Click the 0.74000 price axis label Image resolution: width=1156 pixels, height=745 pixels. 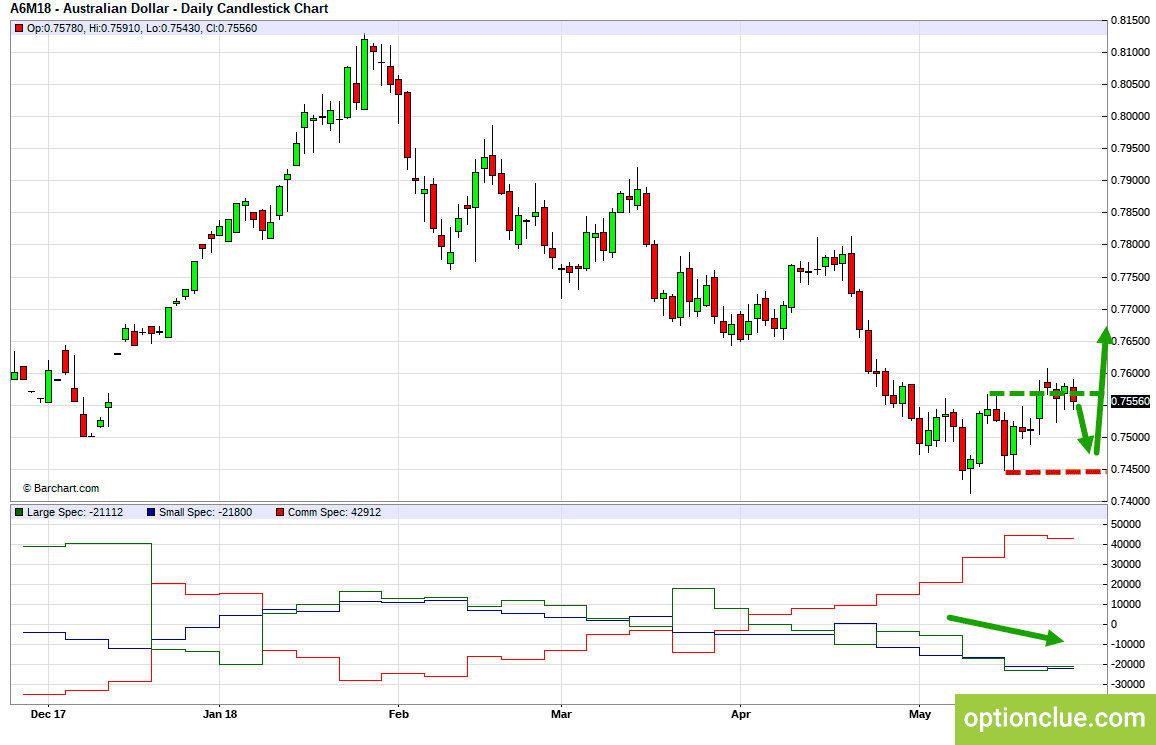tap(1130, 502)
